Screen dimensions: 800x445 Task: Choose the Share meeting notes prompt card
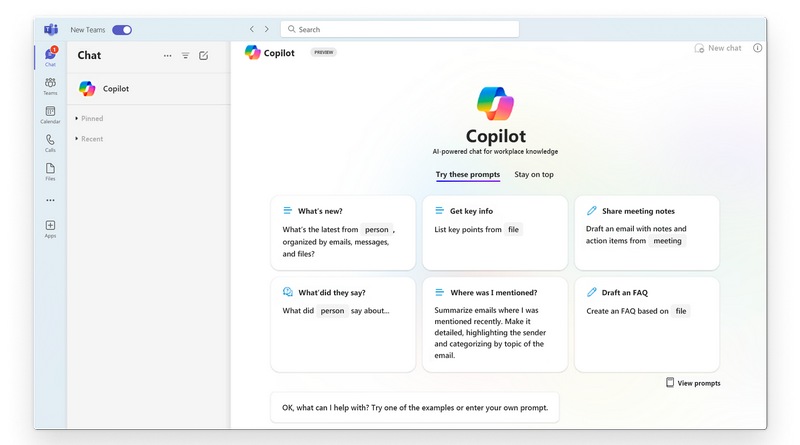(x=647, y=232)
